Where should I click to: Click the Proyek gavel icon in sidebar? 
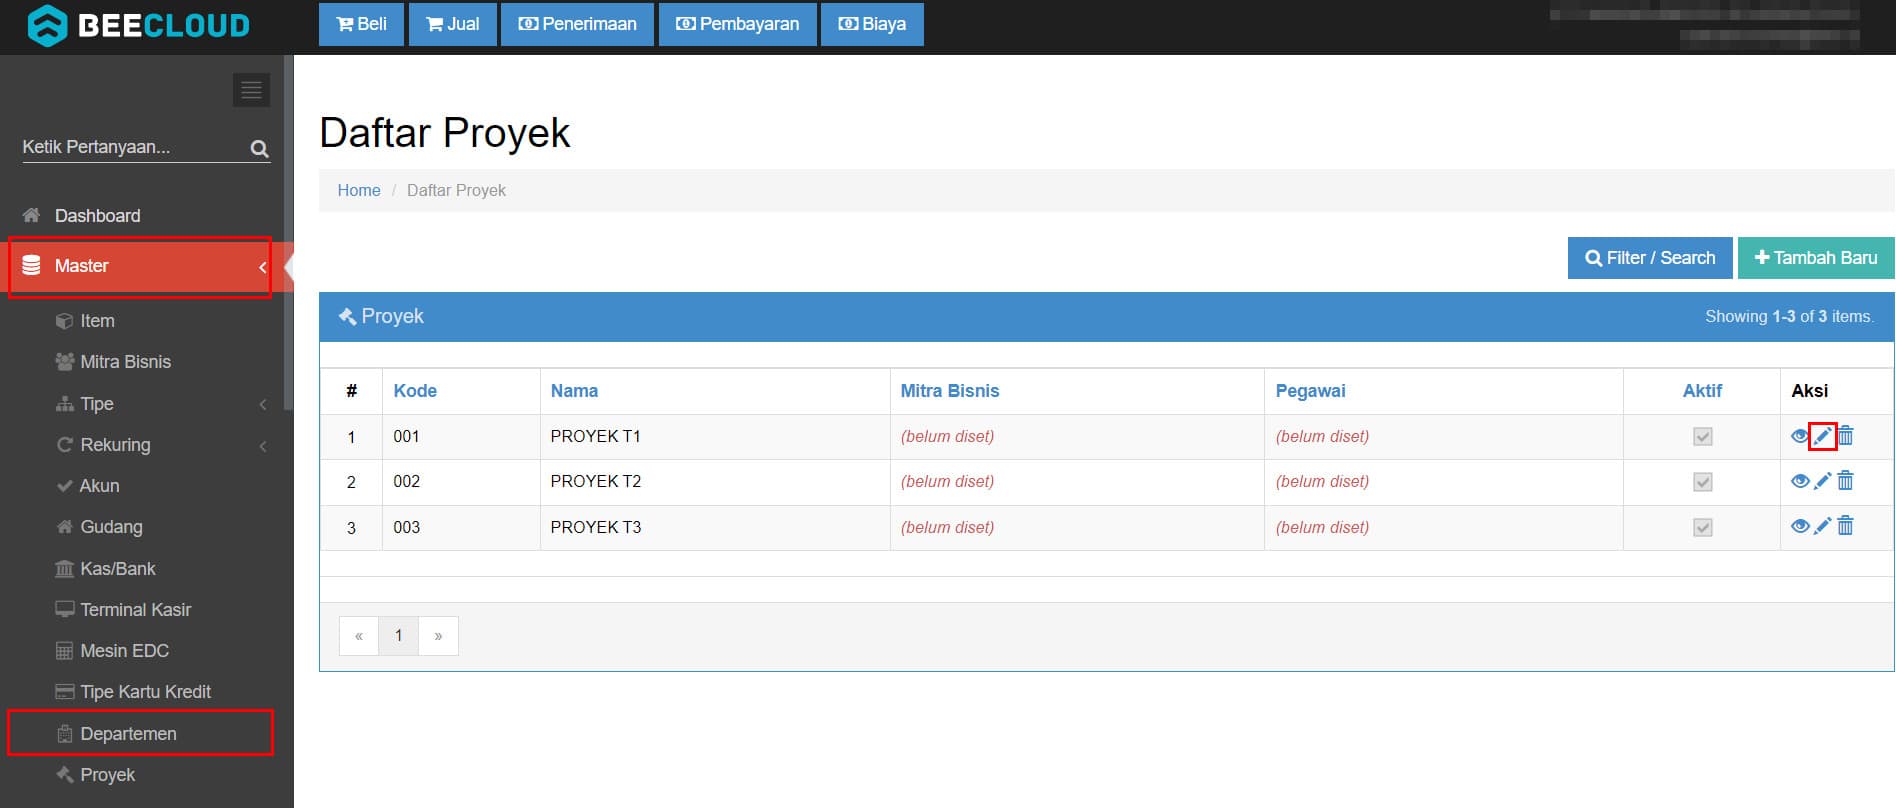tap(64, 775)
